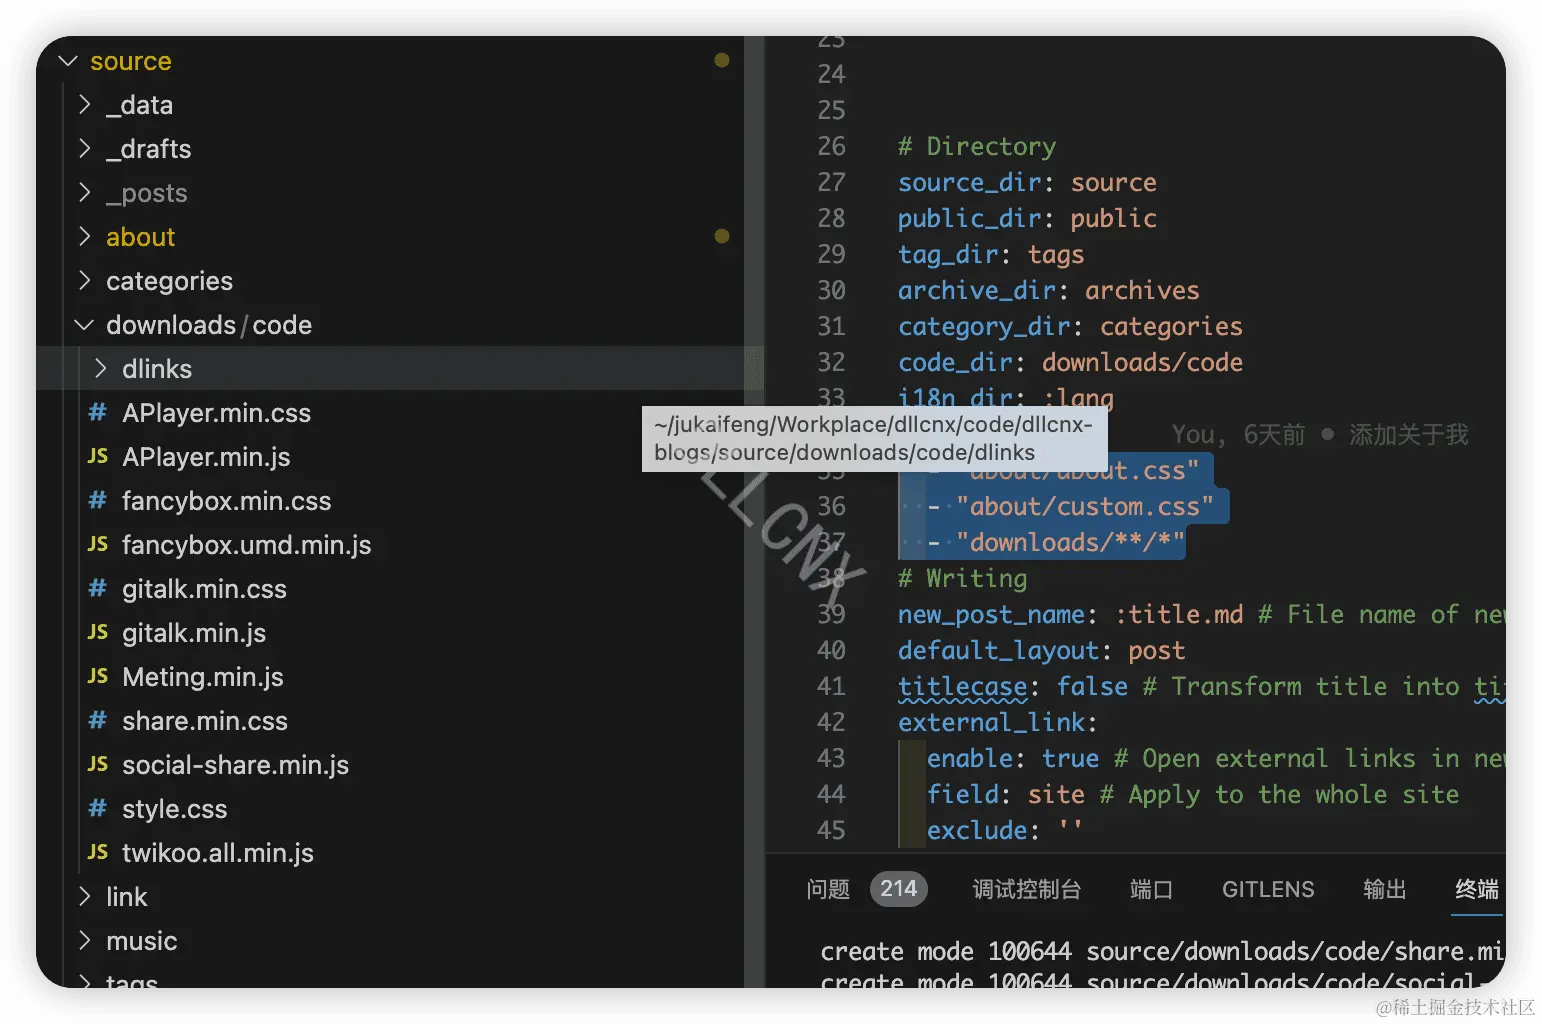Click the 214 problems count badge

898,889
